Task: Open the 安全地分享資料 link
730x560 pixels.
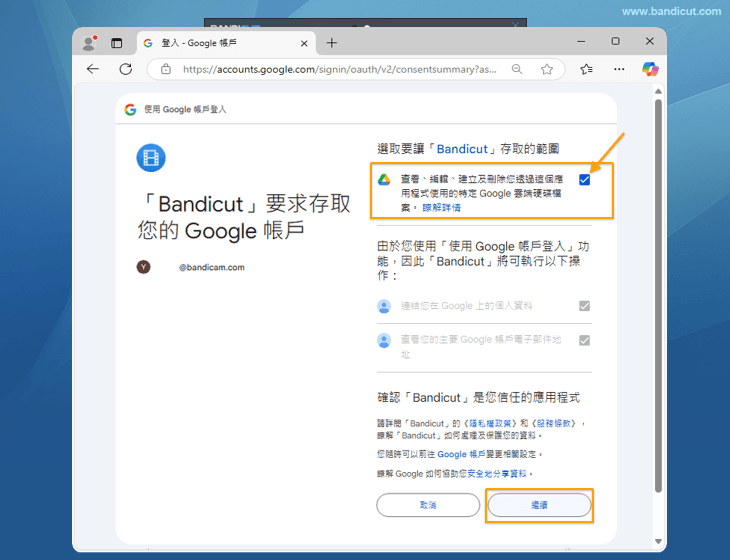Action: (x=497, y=473)
